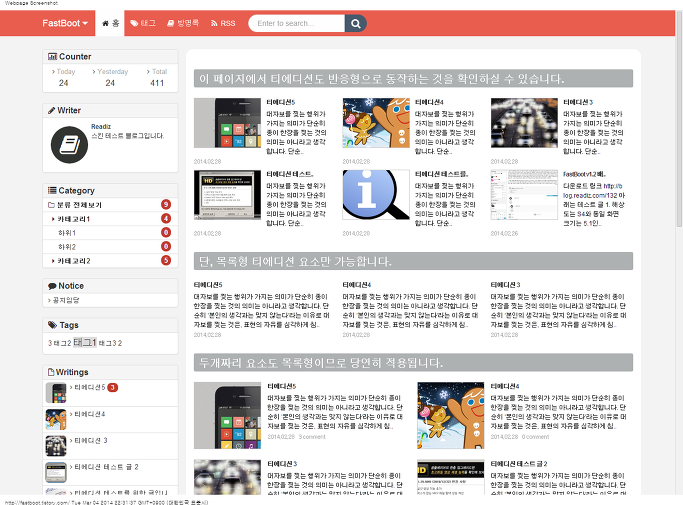
Task: Select the 하위2 subcategory
Action: (x=67, y=247)
